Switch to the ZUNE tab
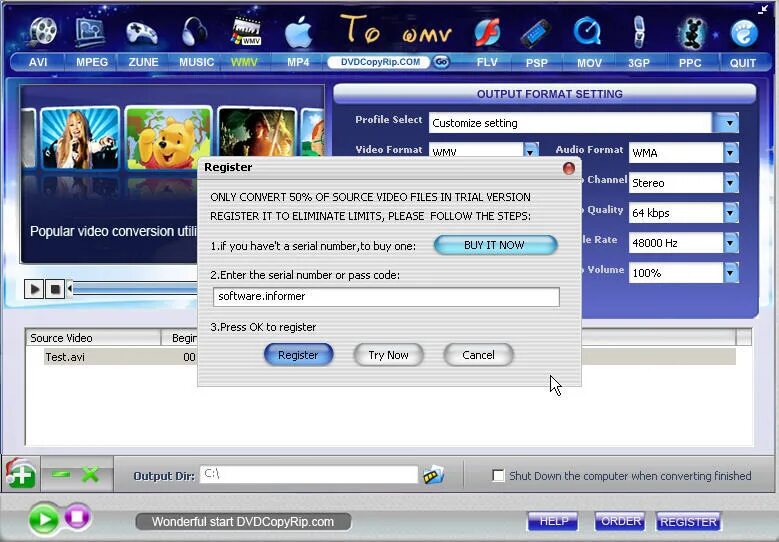 [144, 63]
